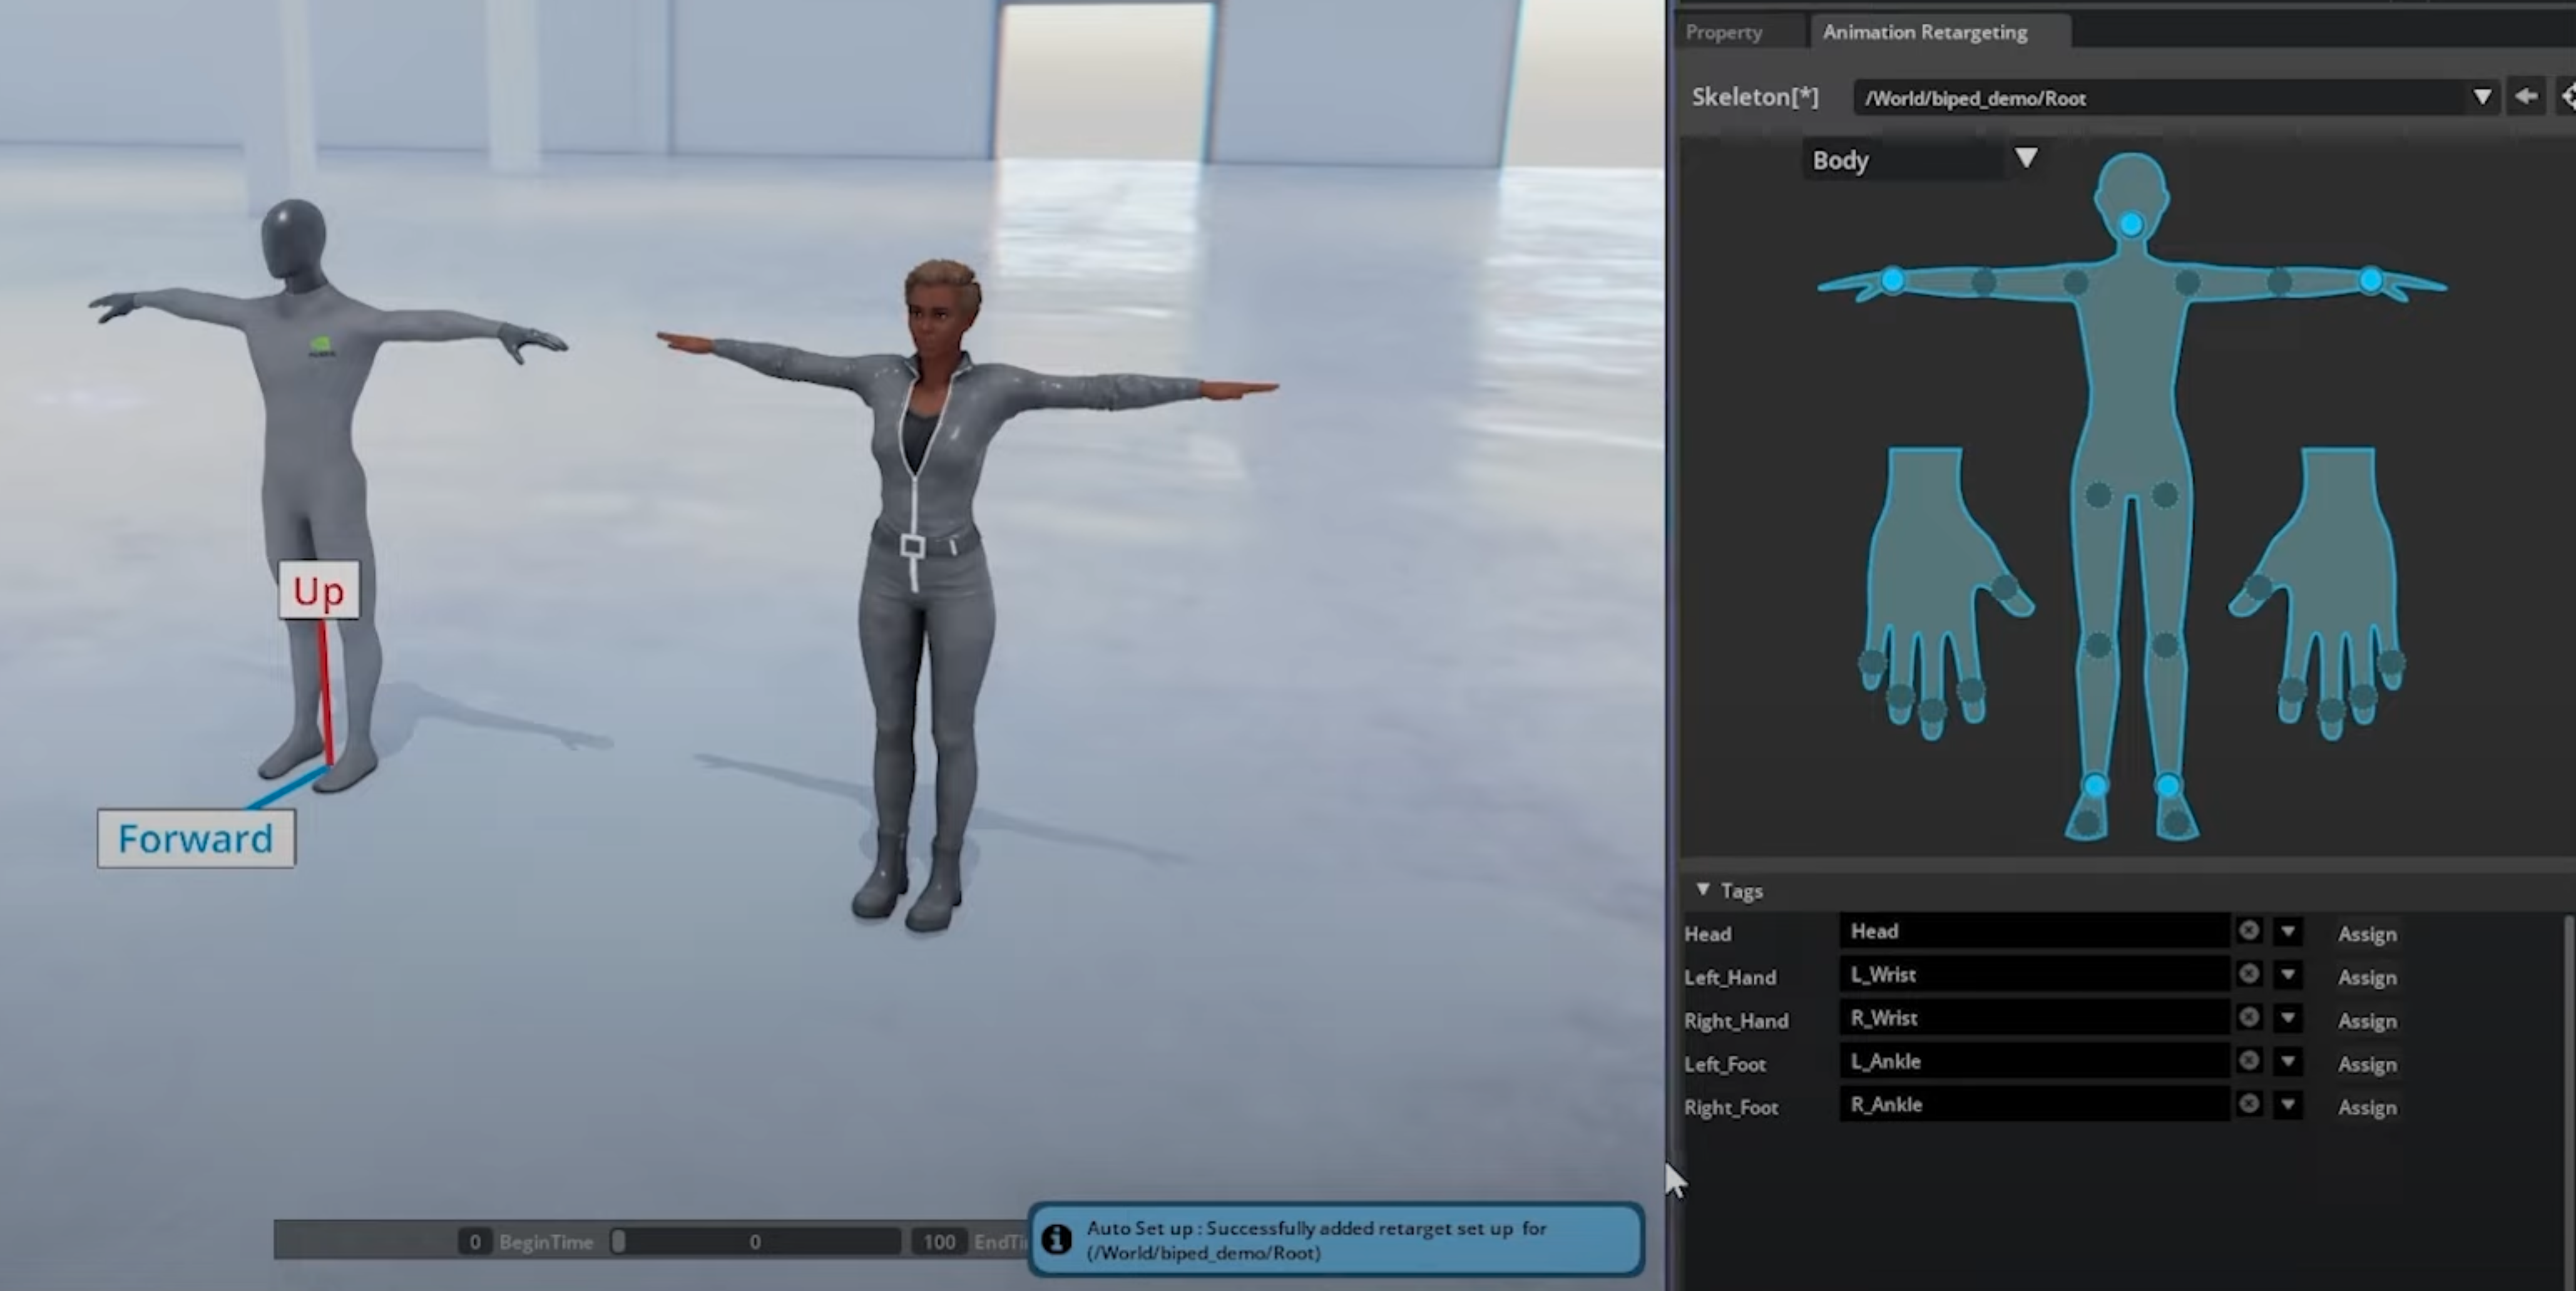Click the character's left wrist joint node
This screenshot has height=1291, width=2576.
(x=2371, y=281)
